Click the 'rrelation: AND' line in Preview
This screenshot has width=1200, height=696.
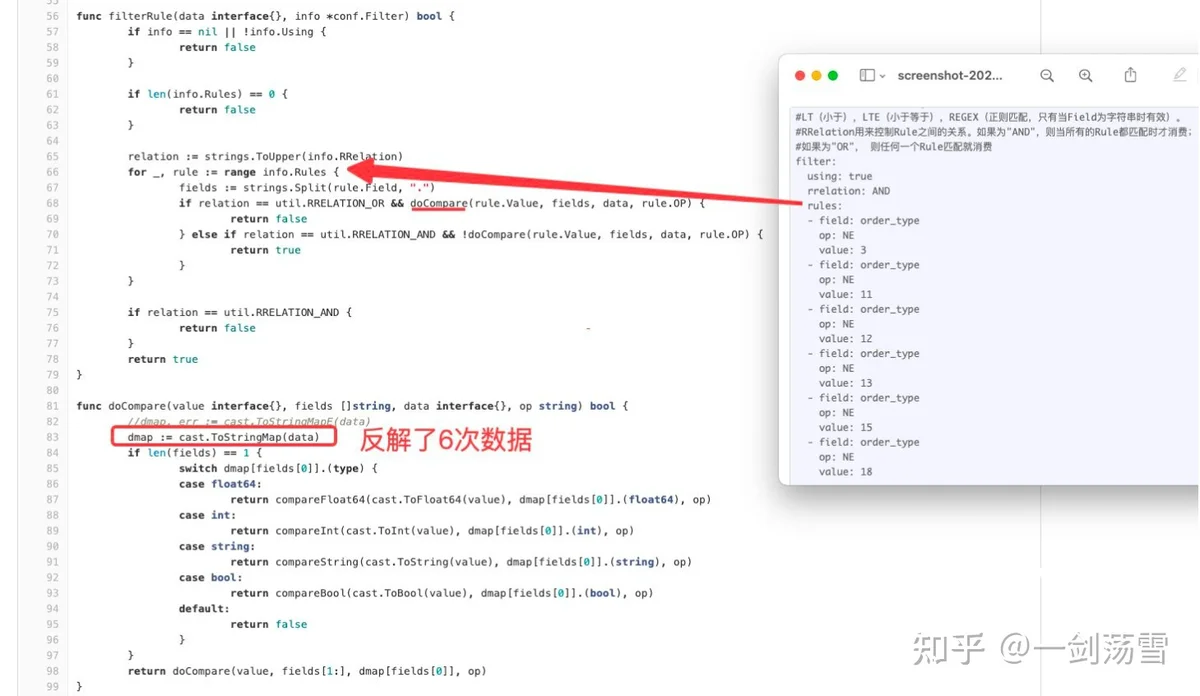pos(848,191)
